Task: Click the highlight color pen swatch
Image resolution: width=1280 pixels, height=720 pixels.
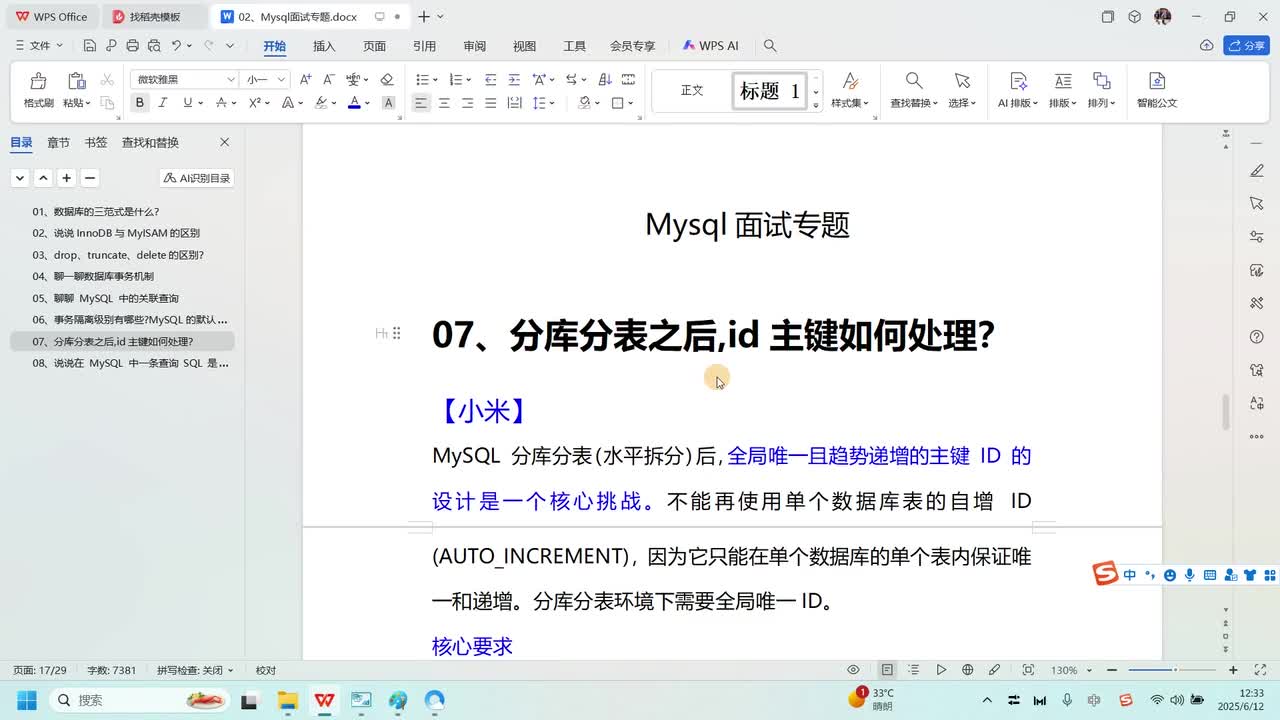Action: point(321,103)
